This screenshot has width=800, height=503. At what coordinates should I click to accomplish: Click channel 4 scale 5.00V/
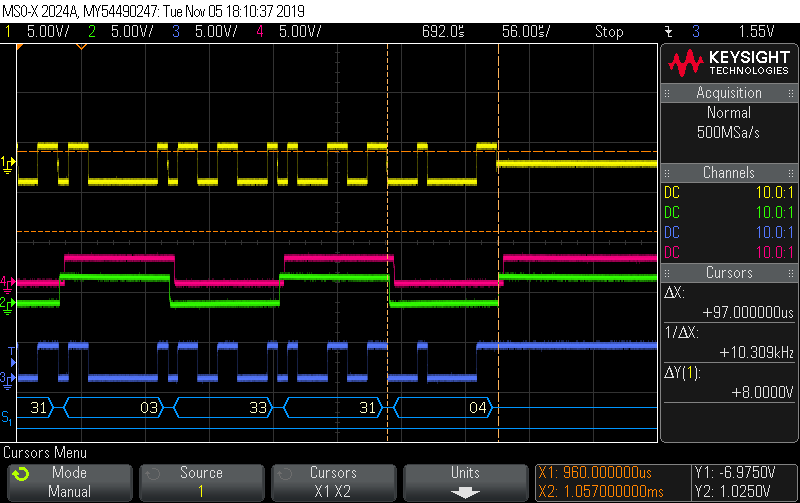click(300, 32)
